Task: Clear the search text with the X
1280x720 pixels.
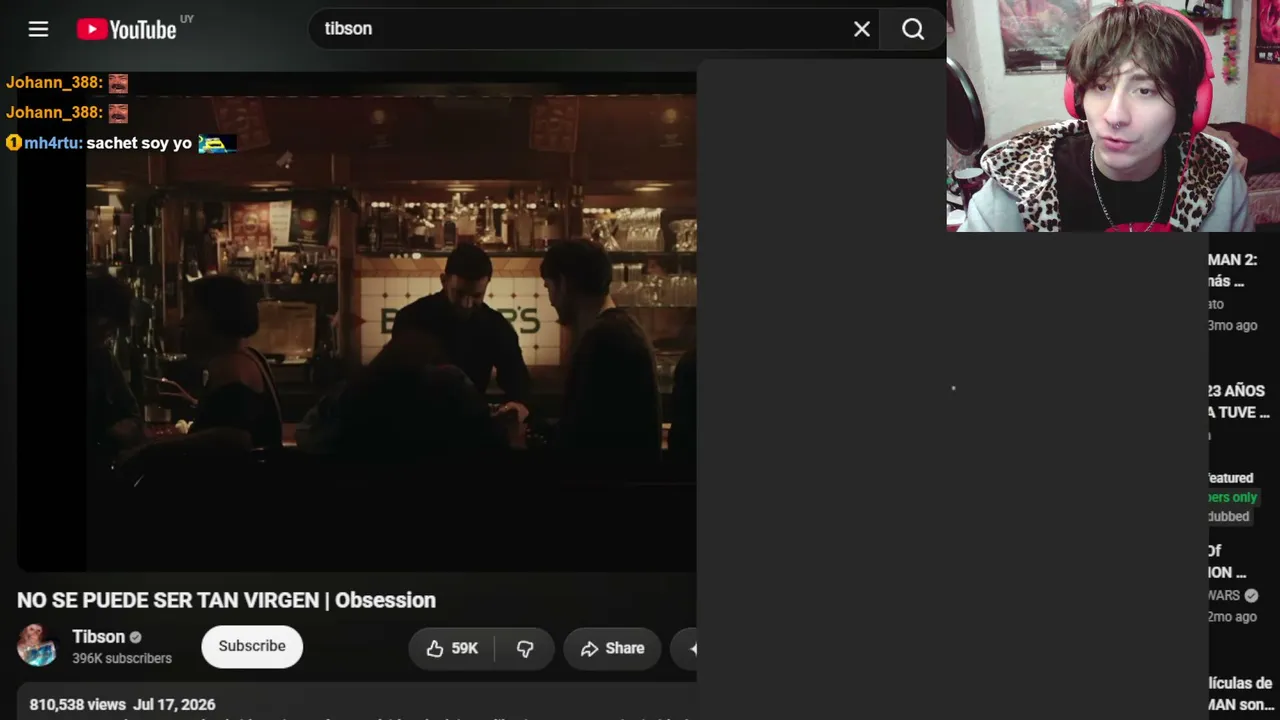Action: [x=862, y=29]
